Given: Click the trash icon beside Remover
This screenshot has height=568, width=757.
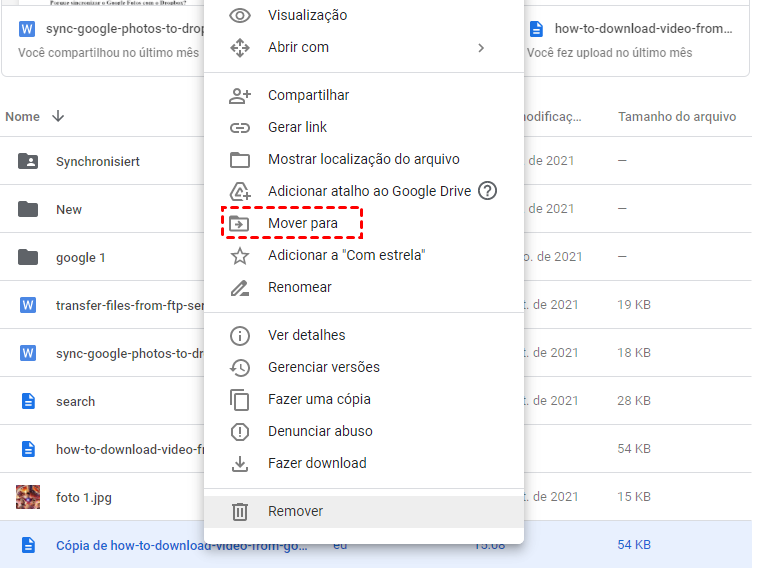Looking at the screenshot, I should pos(240,511).
